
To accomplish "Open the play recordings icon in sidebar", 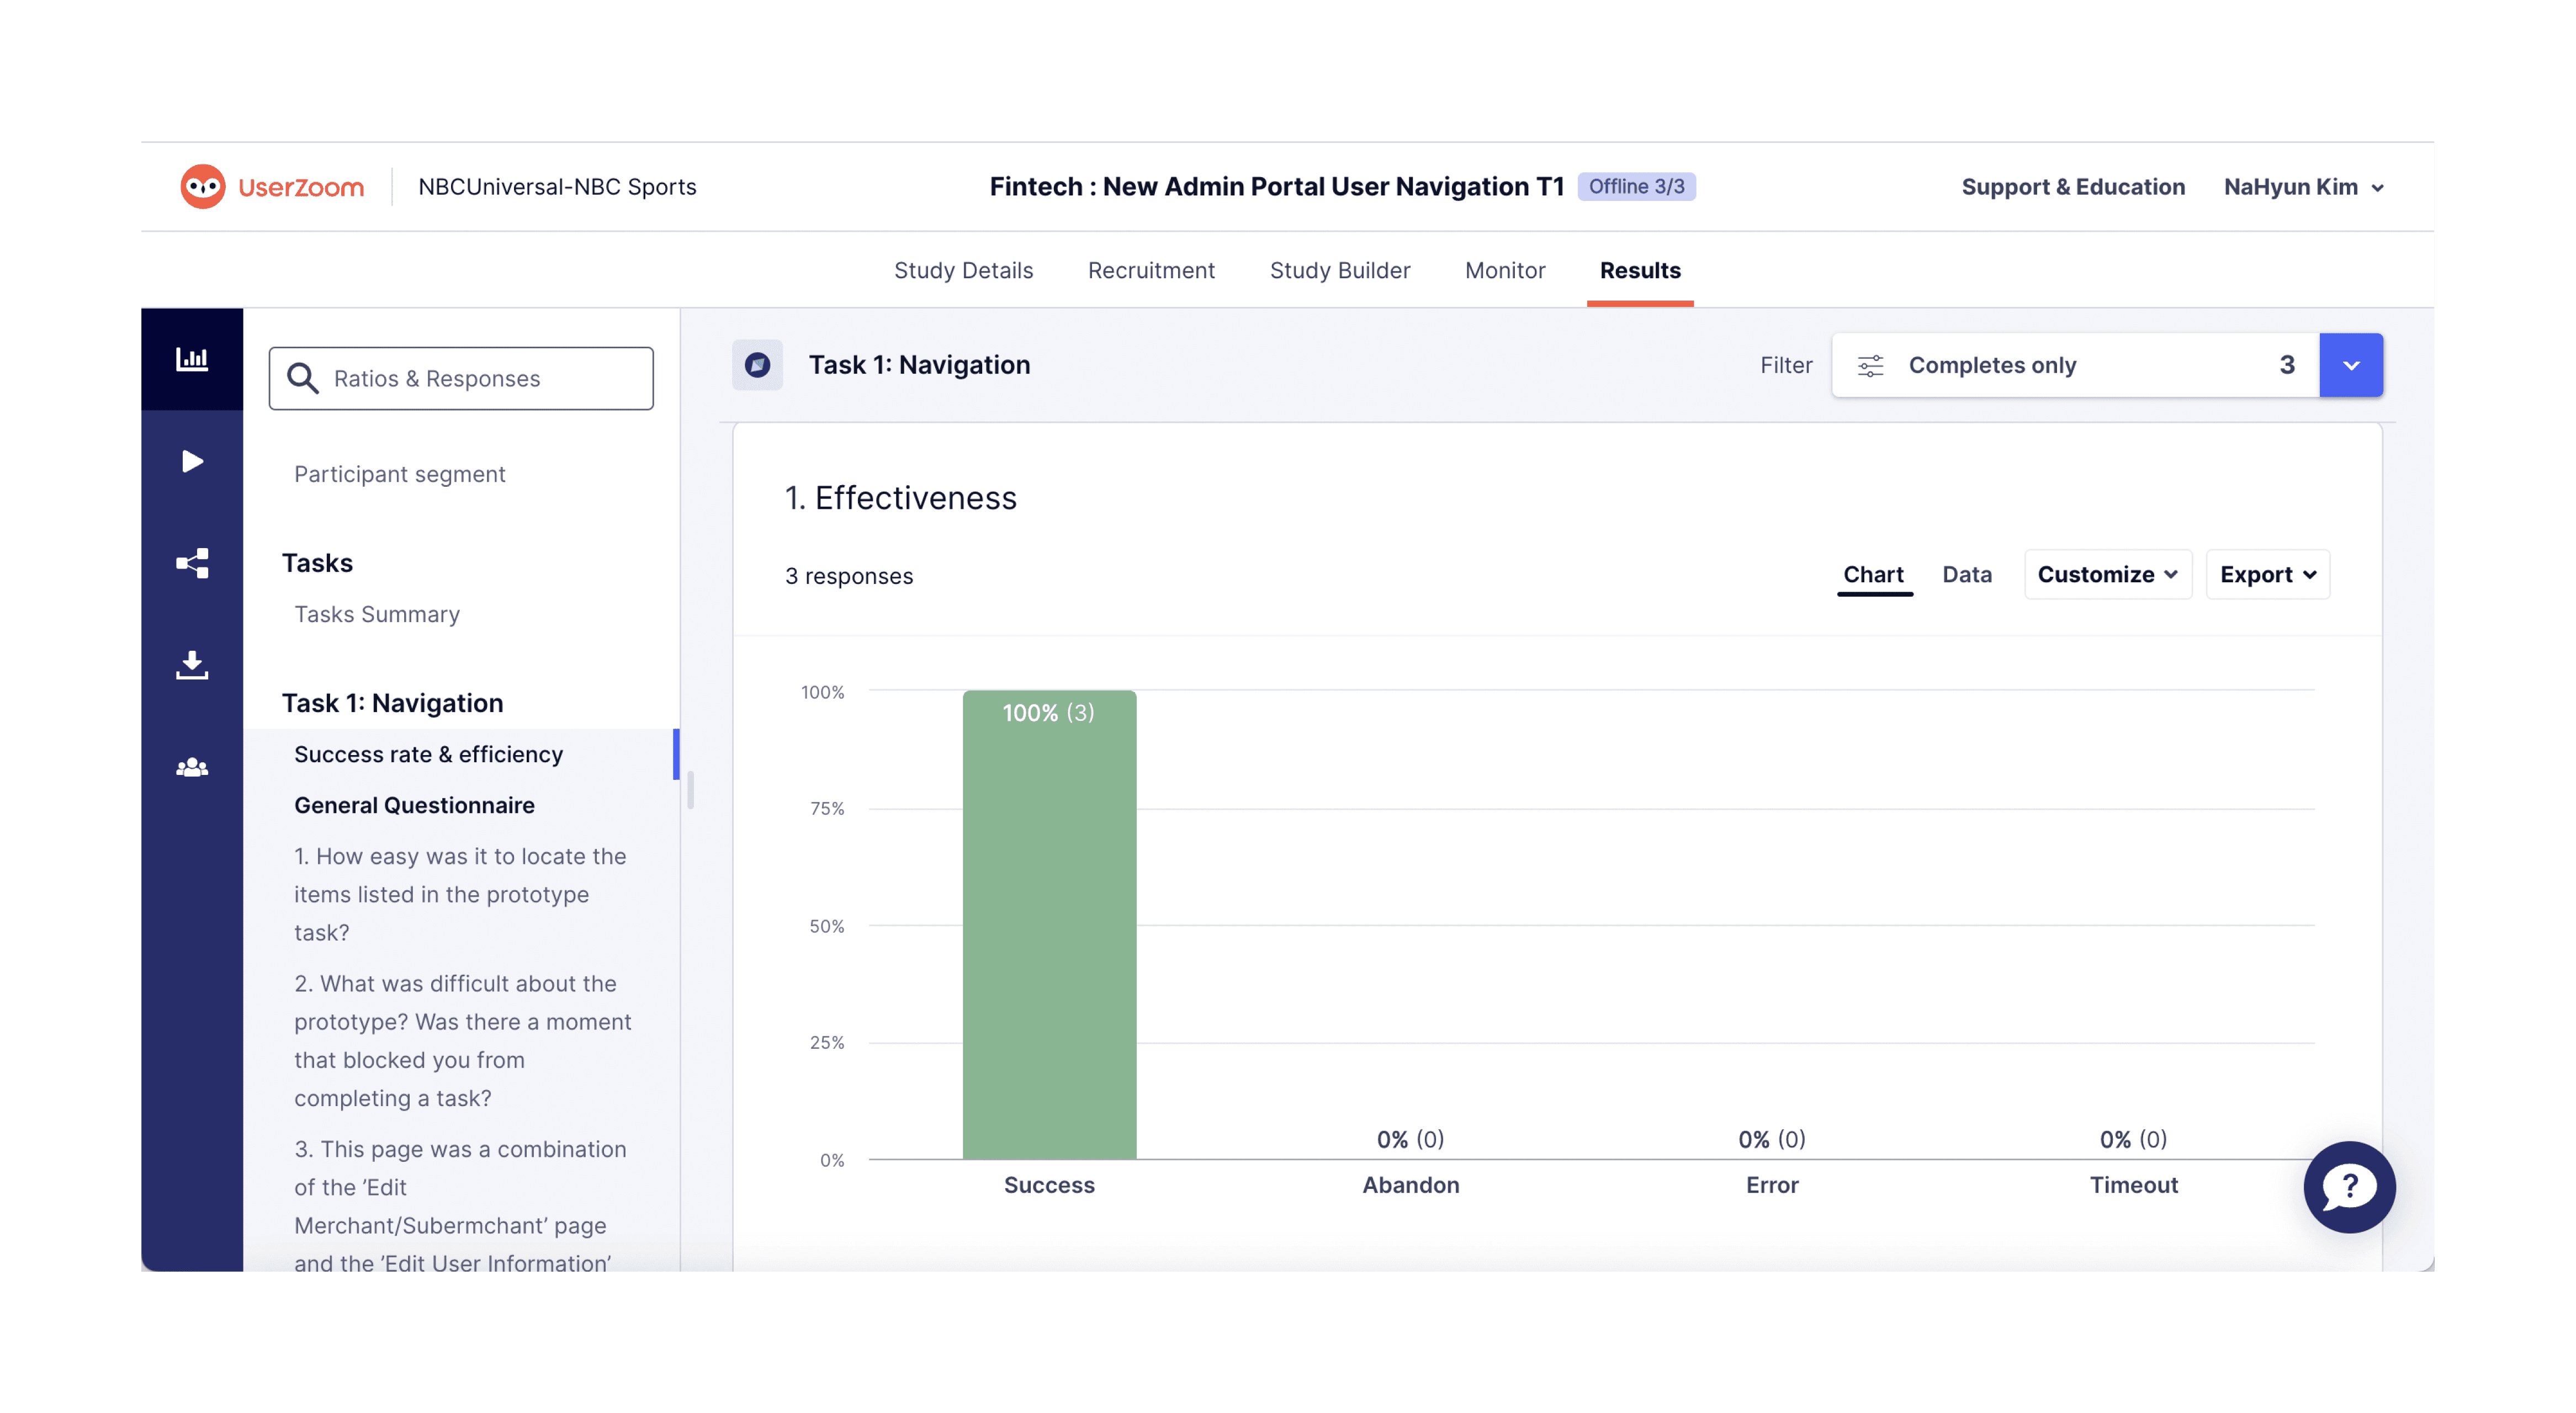I will [x=192, y=461].
